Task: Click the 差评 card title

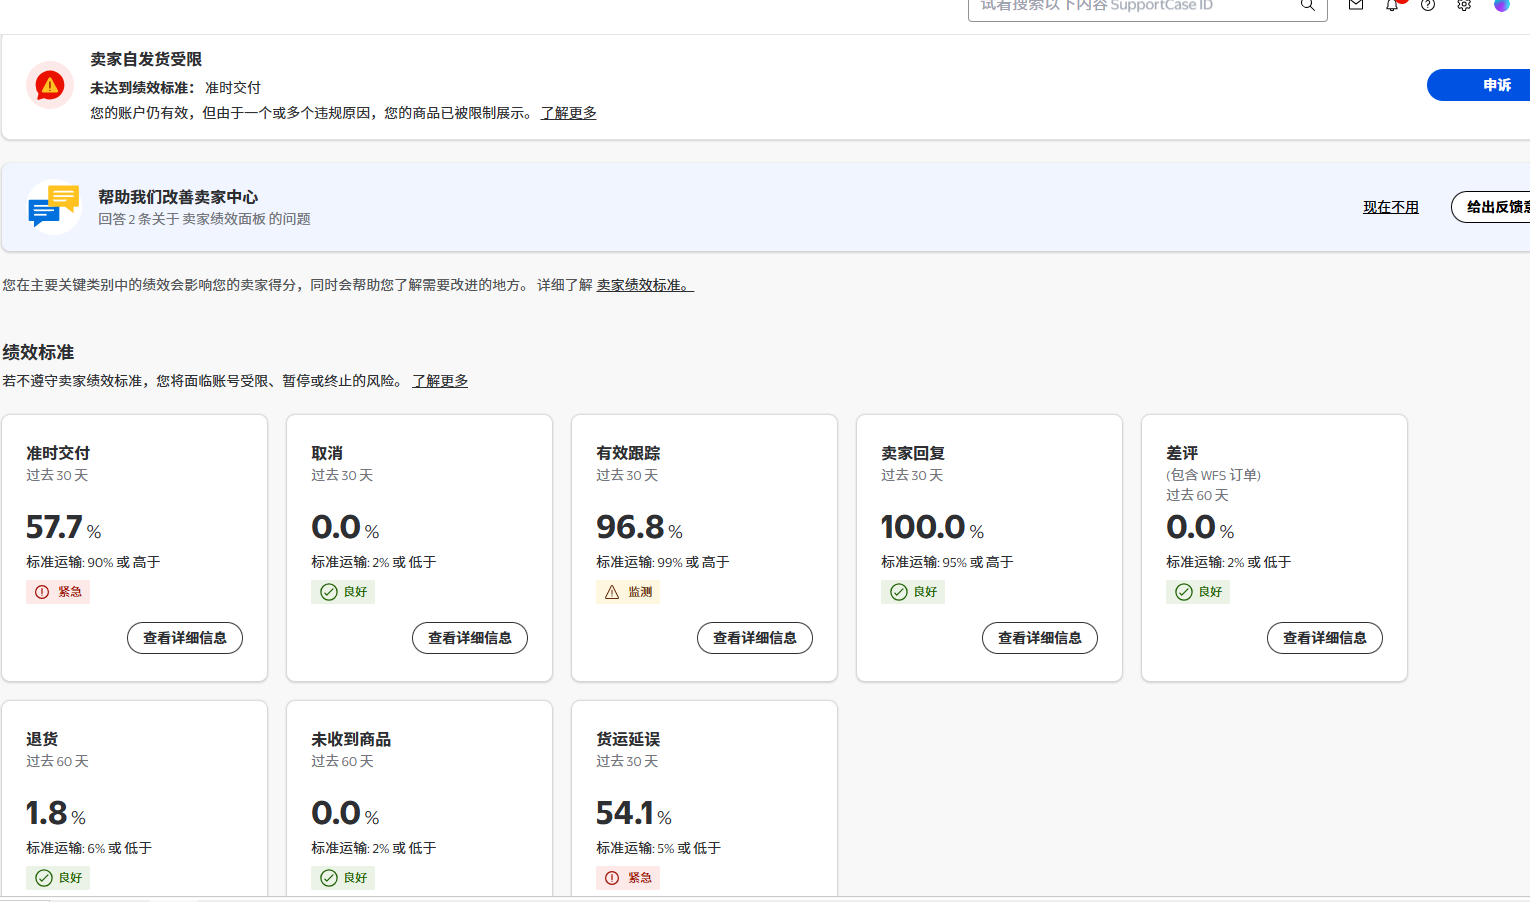Action: pyautogui.click(x=1182, y=453)
